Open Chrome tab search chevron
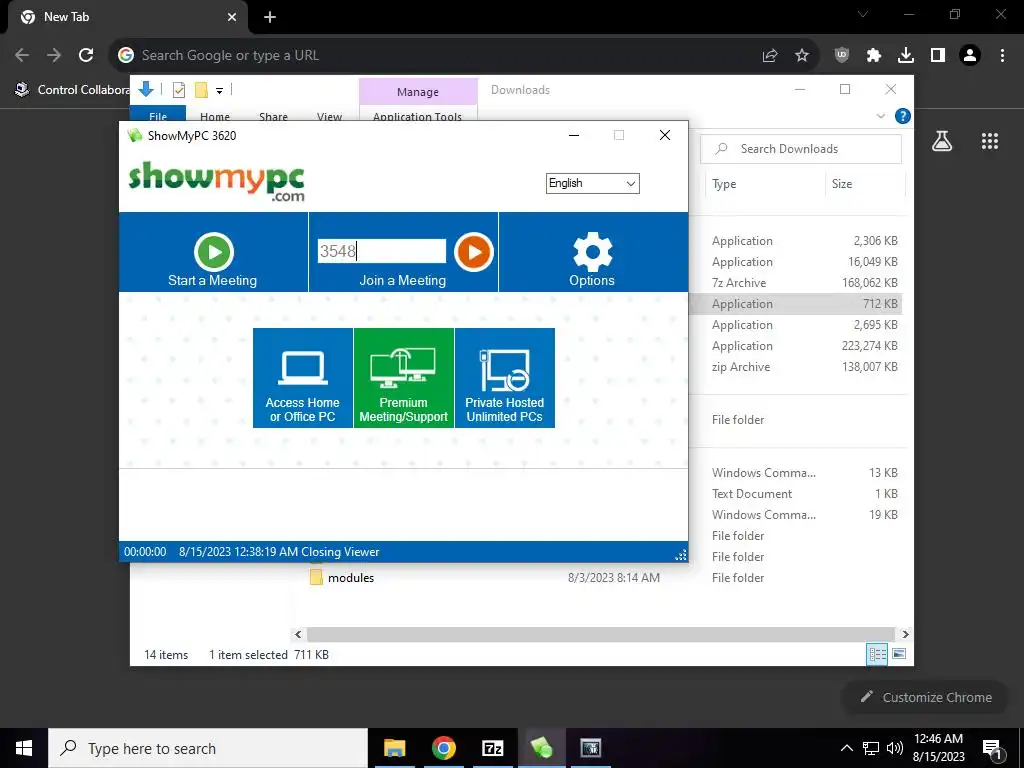 click(863, 14)
